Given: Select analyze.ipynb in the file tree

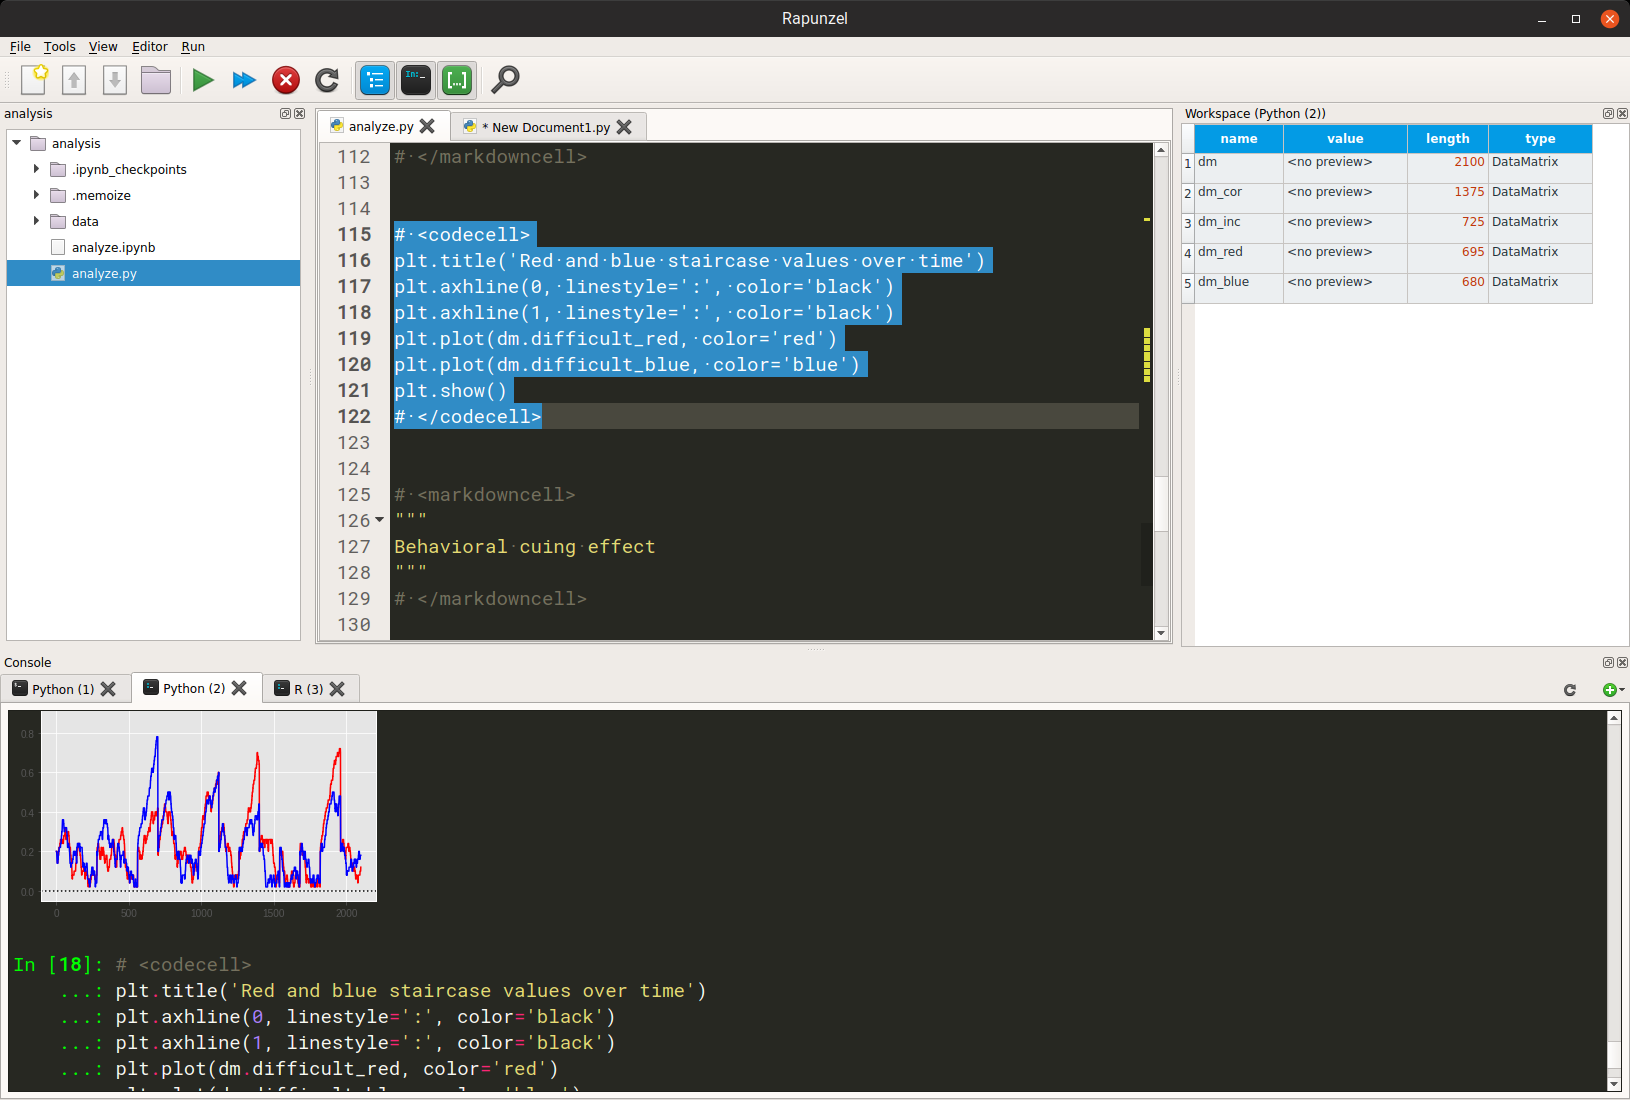Looking at the screenshot, I should (x=113, y=247).
